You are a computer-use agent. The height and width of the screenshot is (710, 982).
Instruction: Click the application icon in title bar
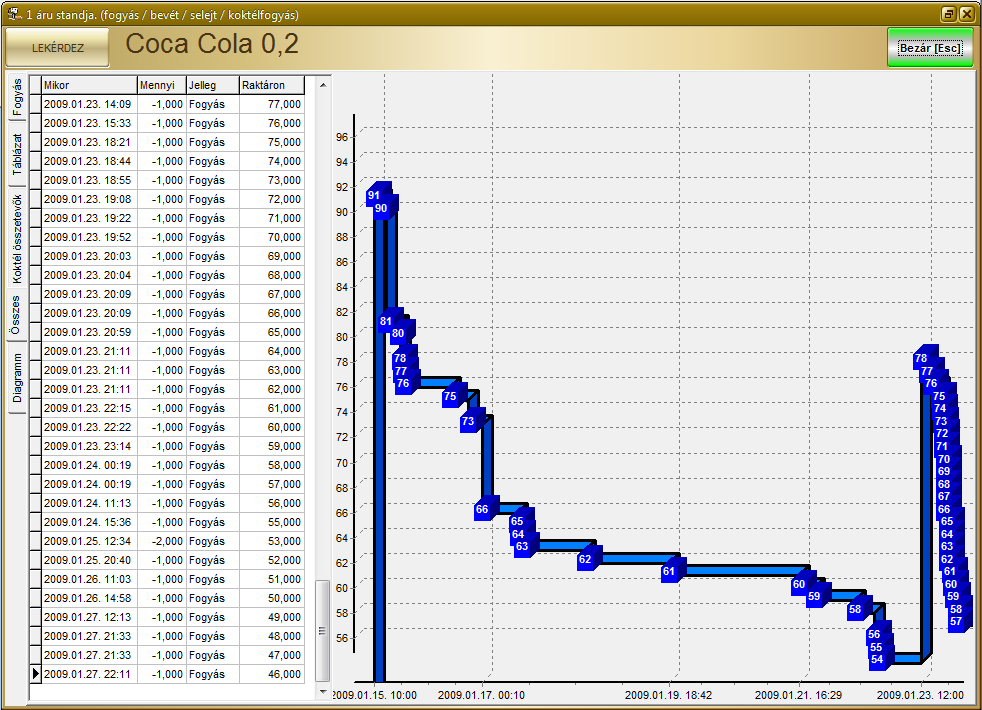pos(14,14)
